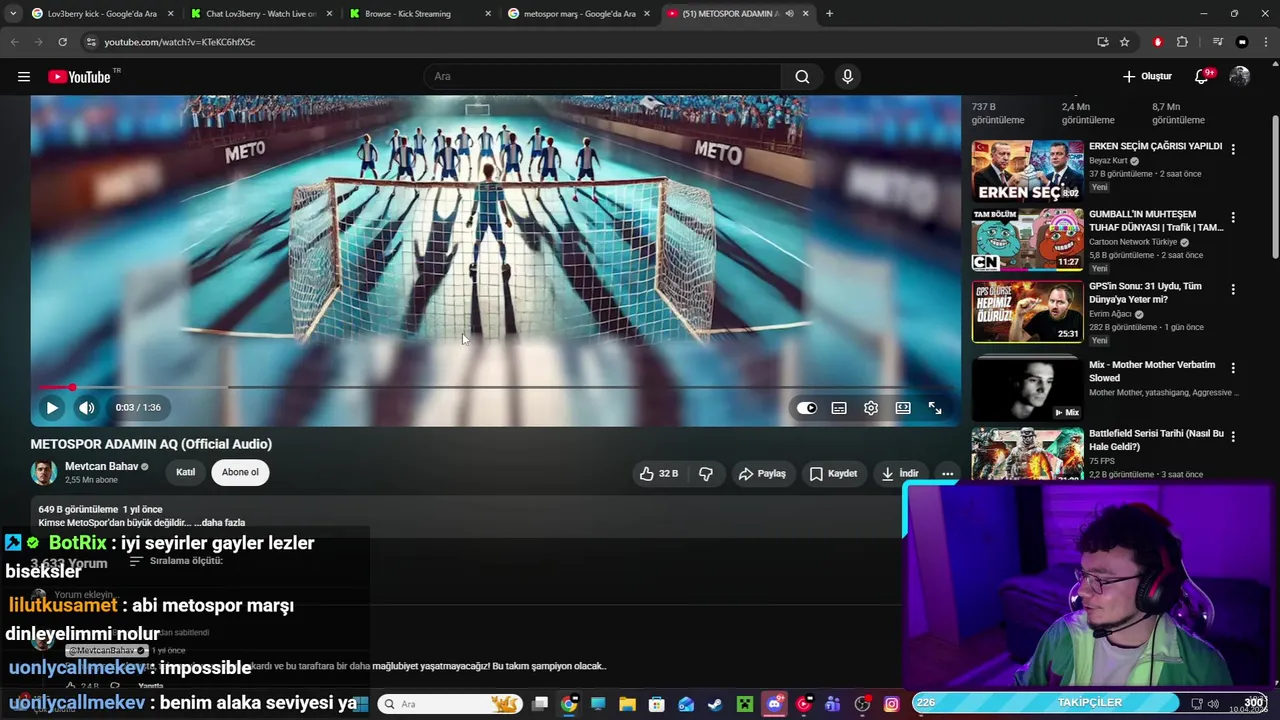Like the video with 32 B likes
1280x720 pixels.
(x=658, y=474)
